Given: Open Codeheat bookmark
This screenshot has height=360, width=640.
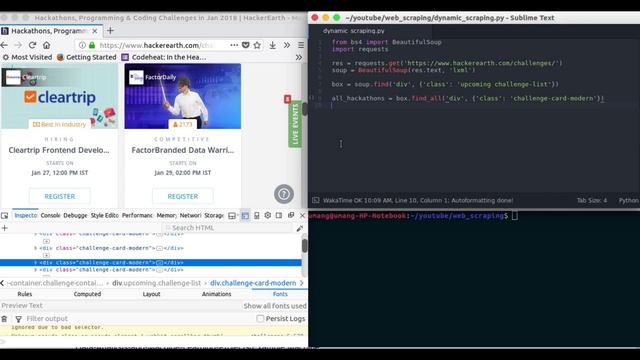Looking at the screenshot, I should click(164, 58).
